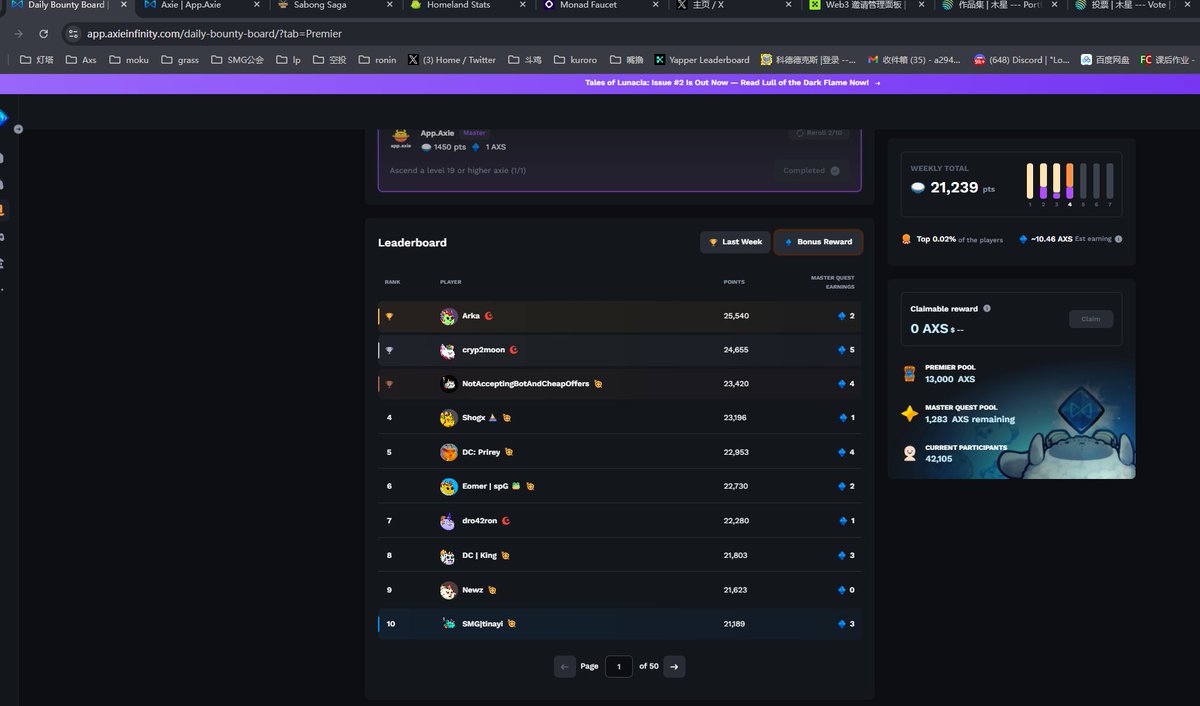Open the Yapper Leaderboard bookmark
1200x706 pixels.
tap(701, 60)
